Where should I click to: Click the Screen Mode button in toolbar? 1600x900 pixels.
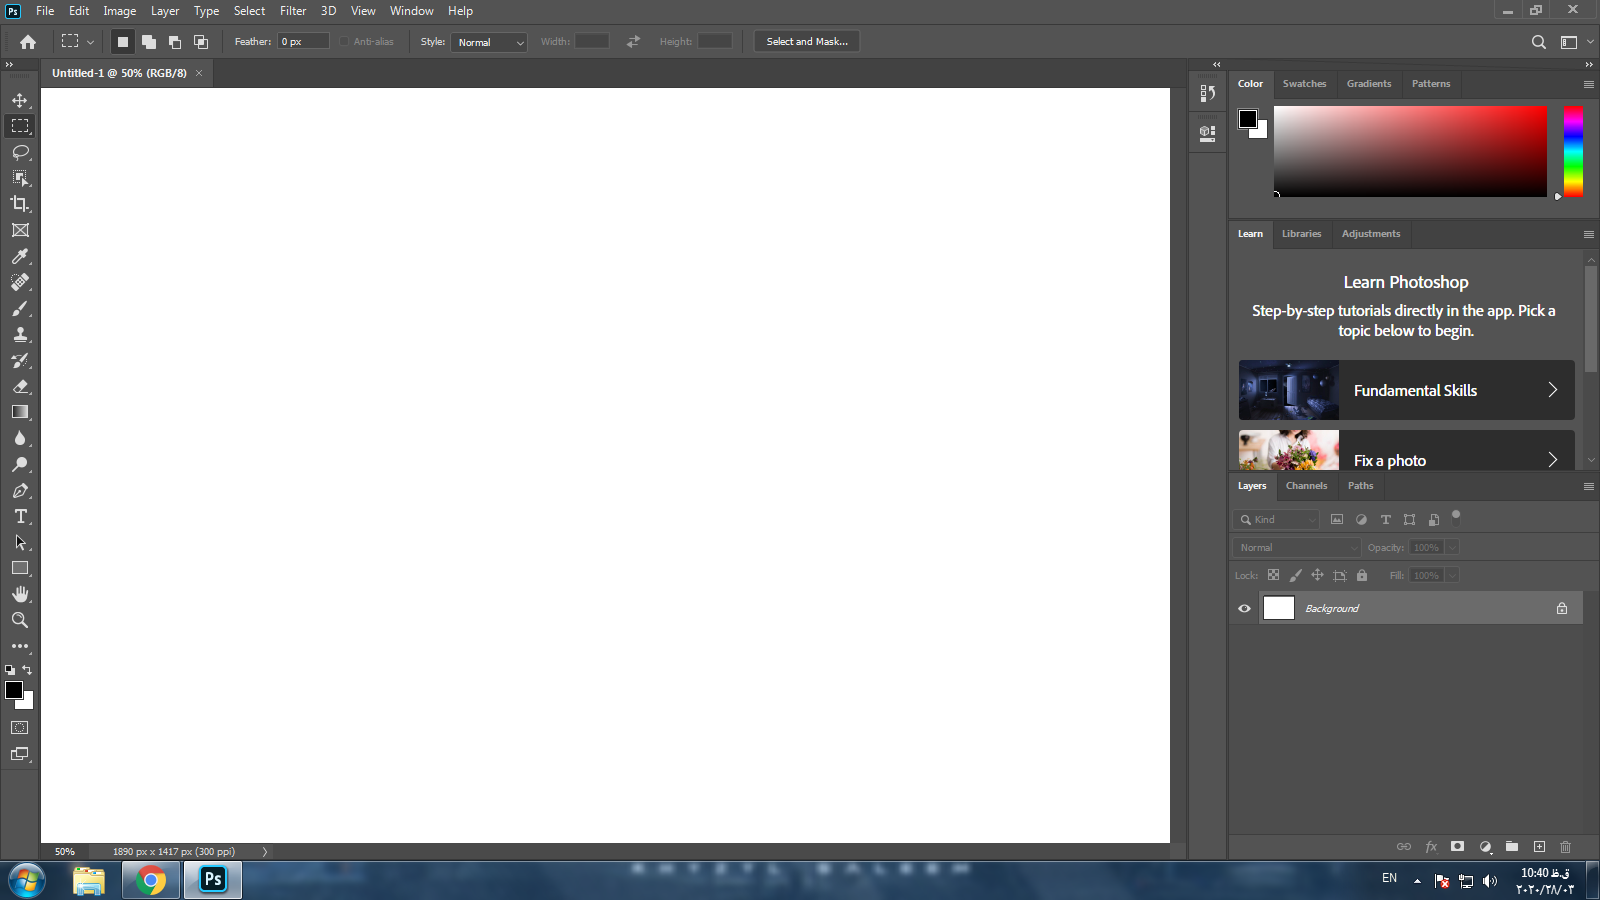pos(20,754)
